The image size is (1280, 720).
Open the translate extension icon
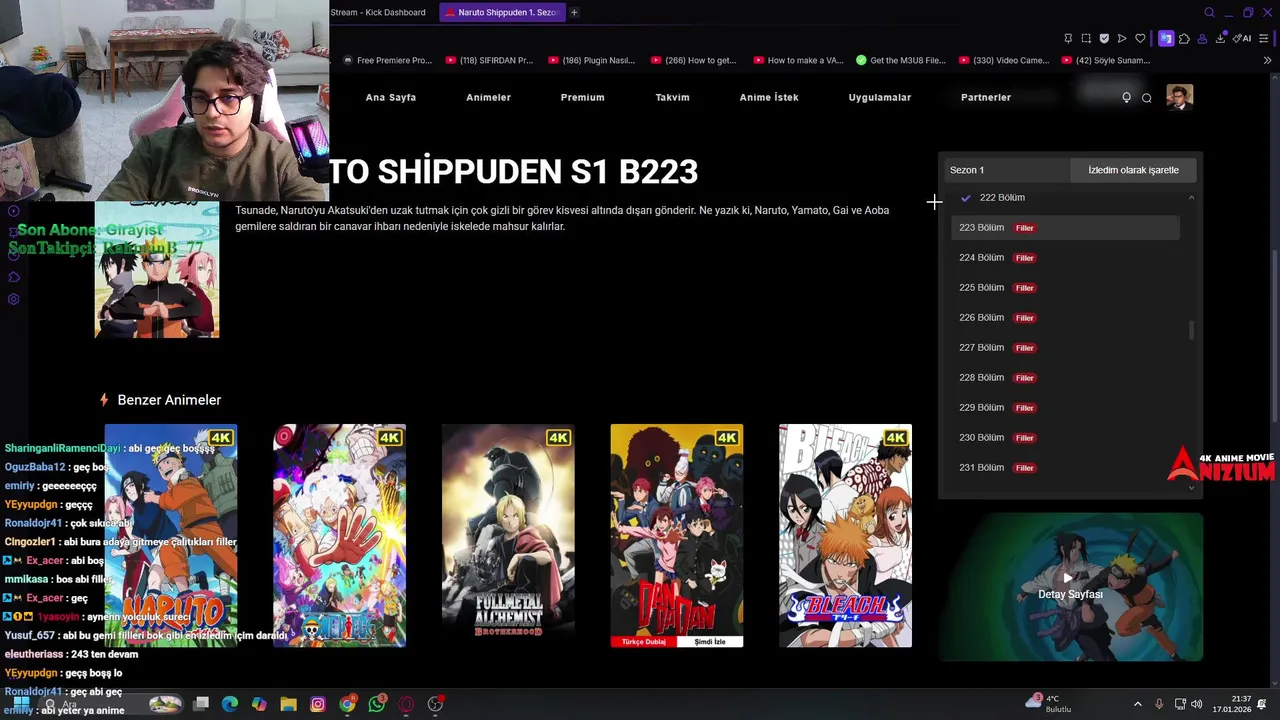coord(1166,38)
